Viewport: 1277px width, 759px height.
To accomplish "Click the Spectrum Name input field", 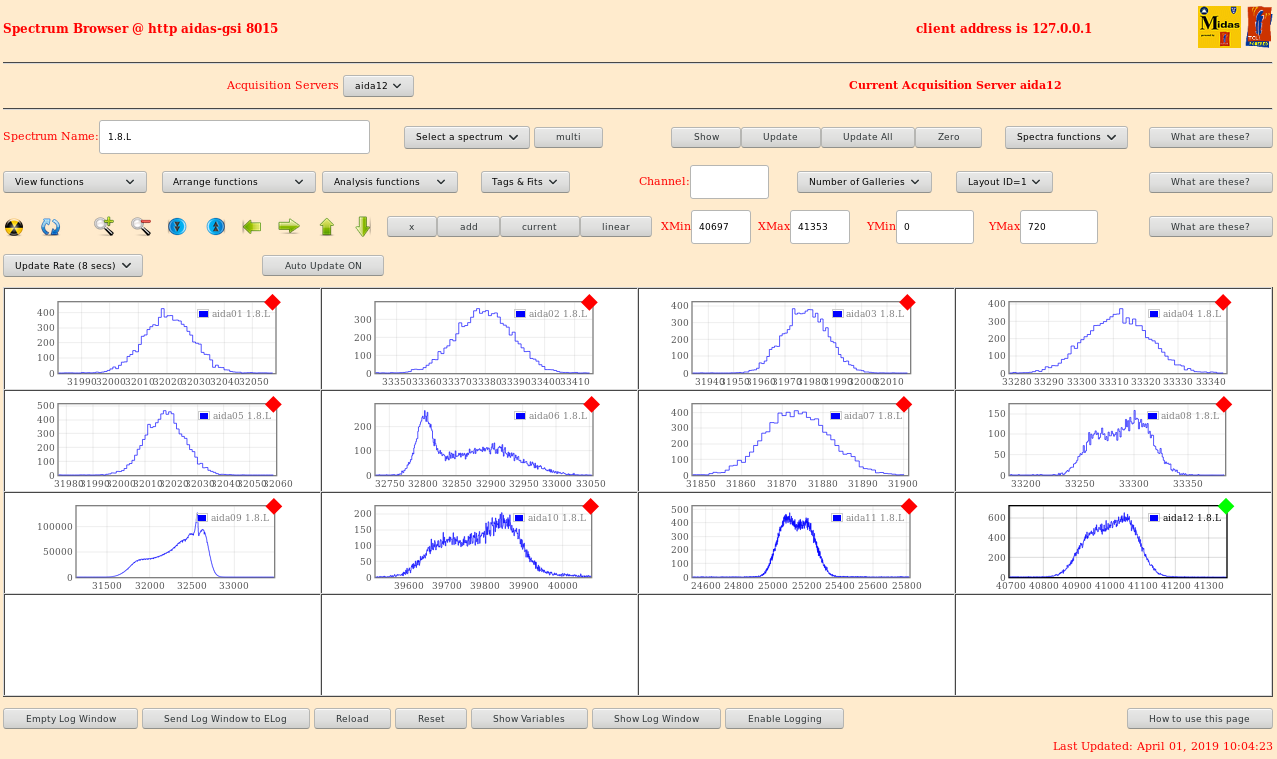I will [x=234, y=137].
